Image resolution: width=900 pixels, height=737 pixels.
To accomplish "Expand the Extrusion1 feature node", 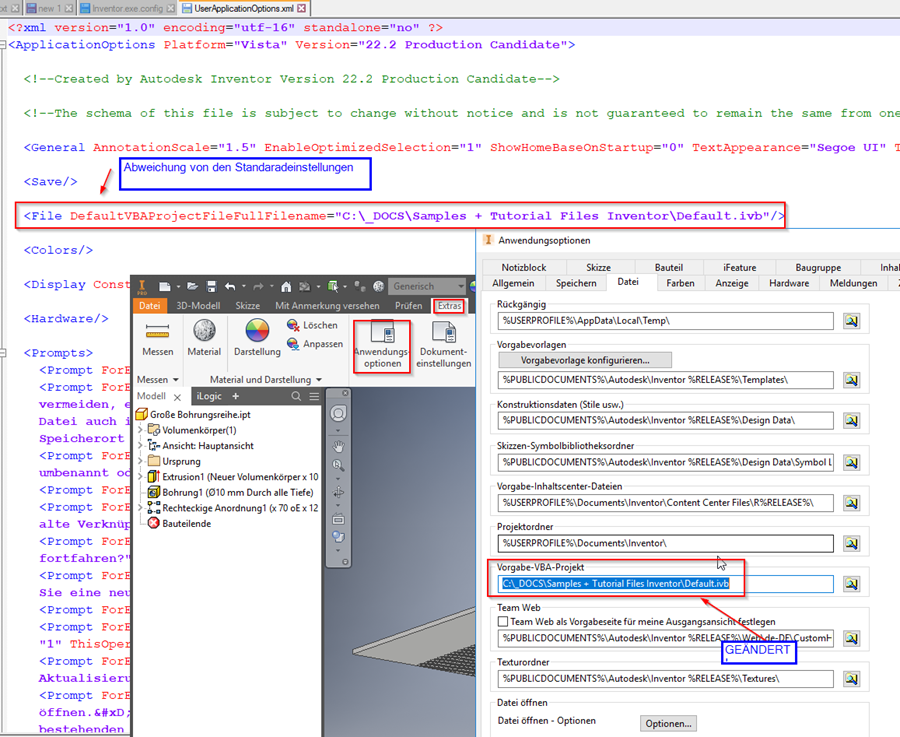I will coord(140,476).
